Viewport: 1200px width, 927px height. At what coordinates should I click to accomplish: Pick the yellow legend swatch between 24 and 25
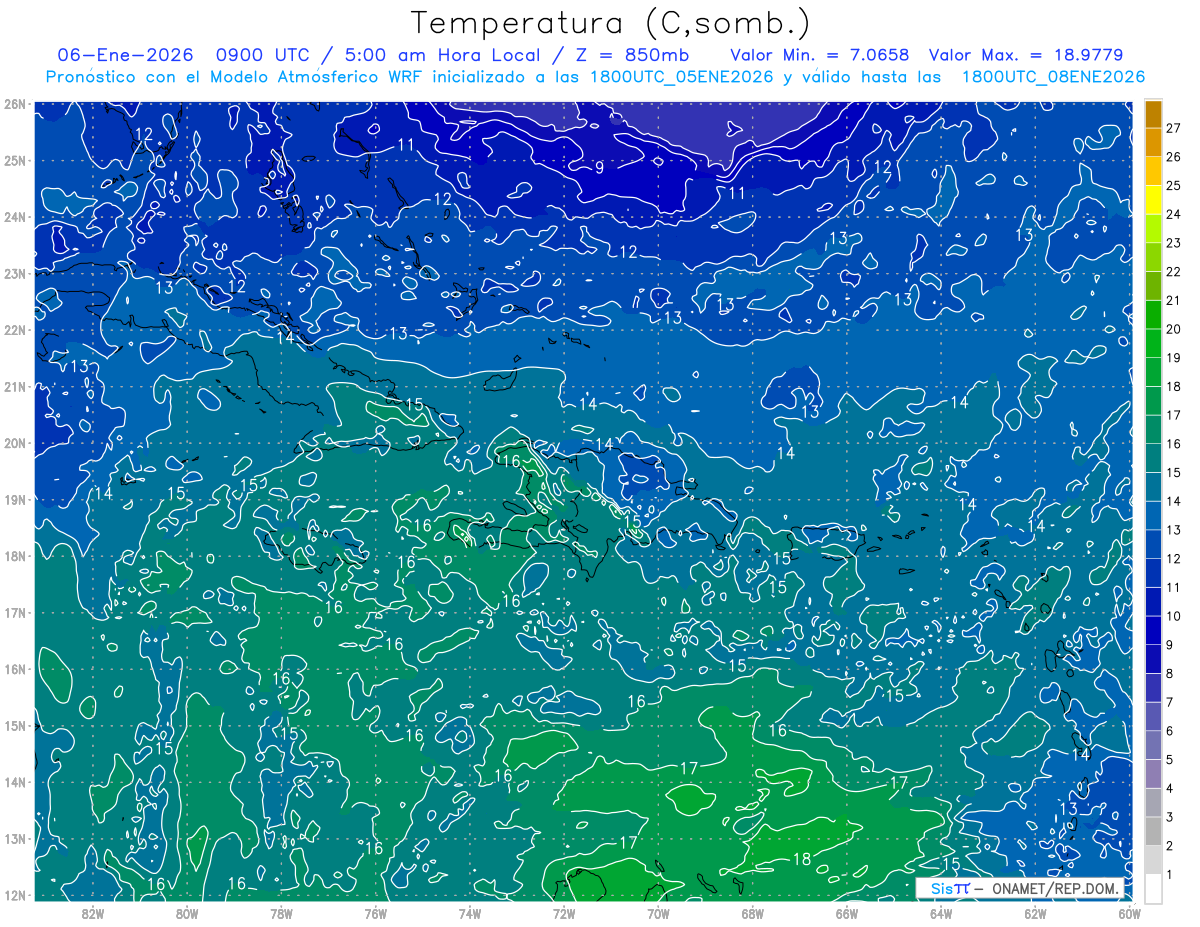pos(1153,199)
